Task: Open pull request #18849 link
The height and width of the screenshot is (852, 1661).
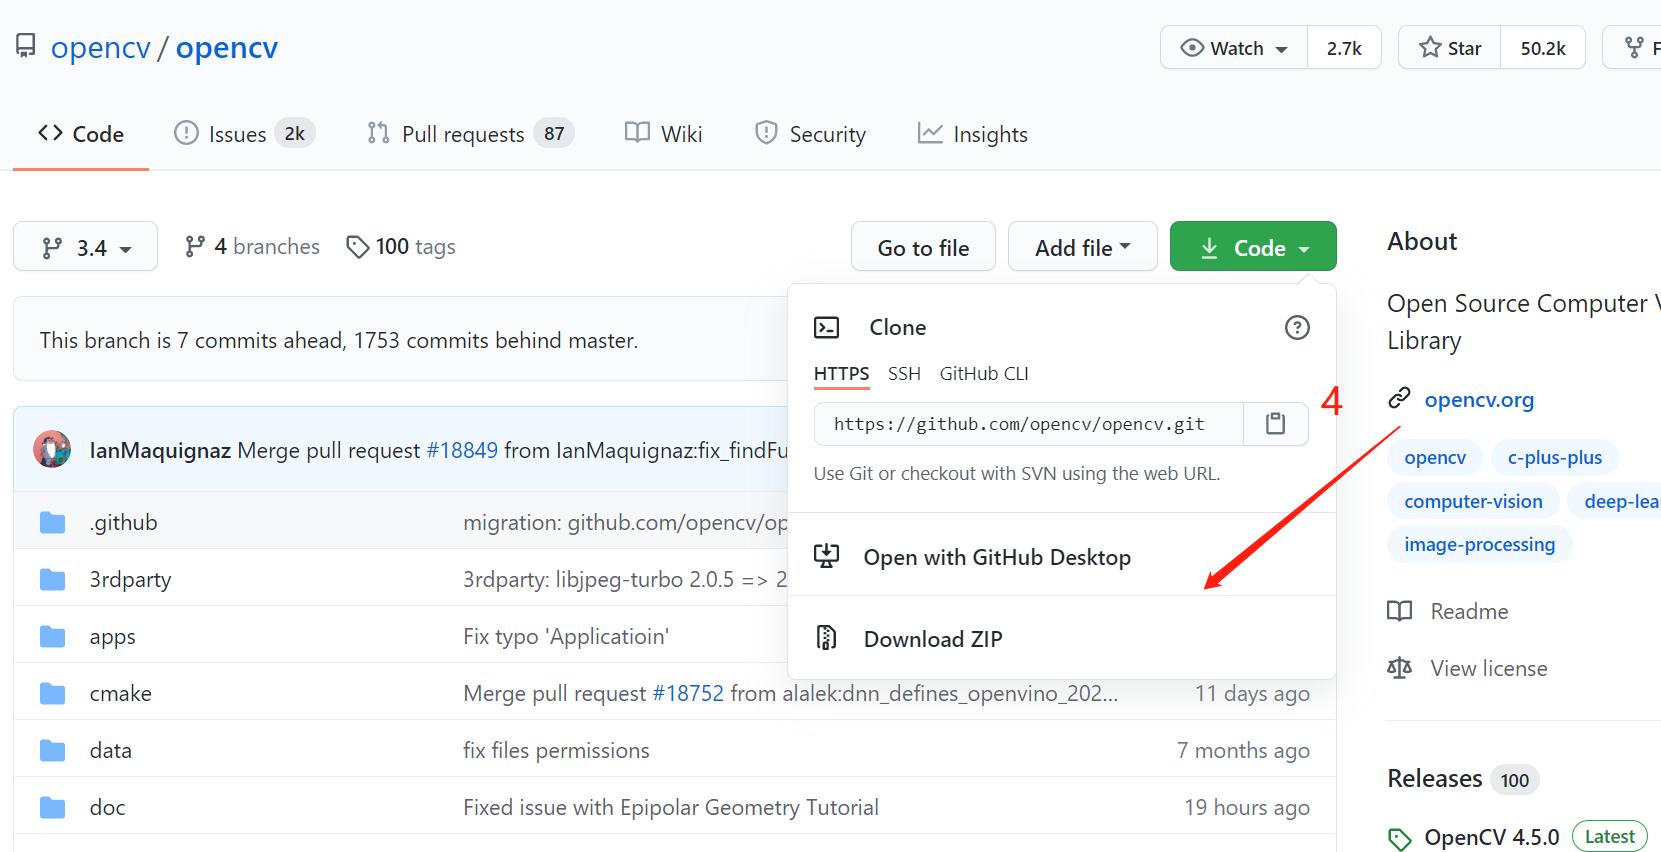Action: pyautogui.click(x=462, y=450)
